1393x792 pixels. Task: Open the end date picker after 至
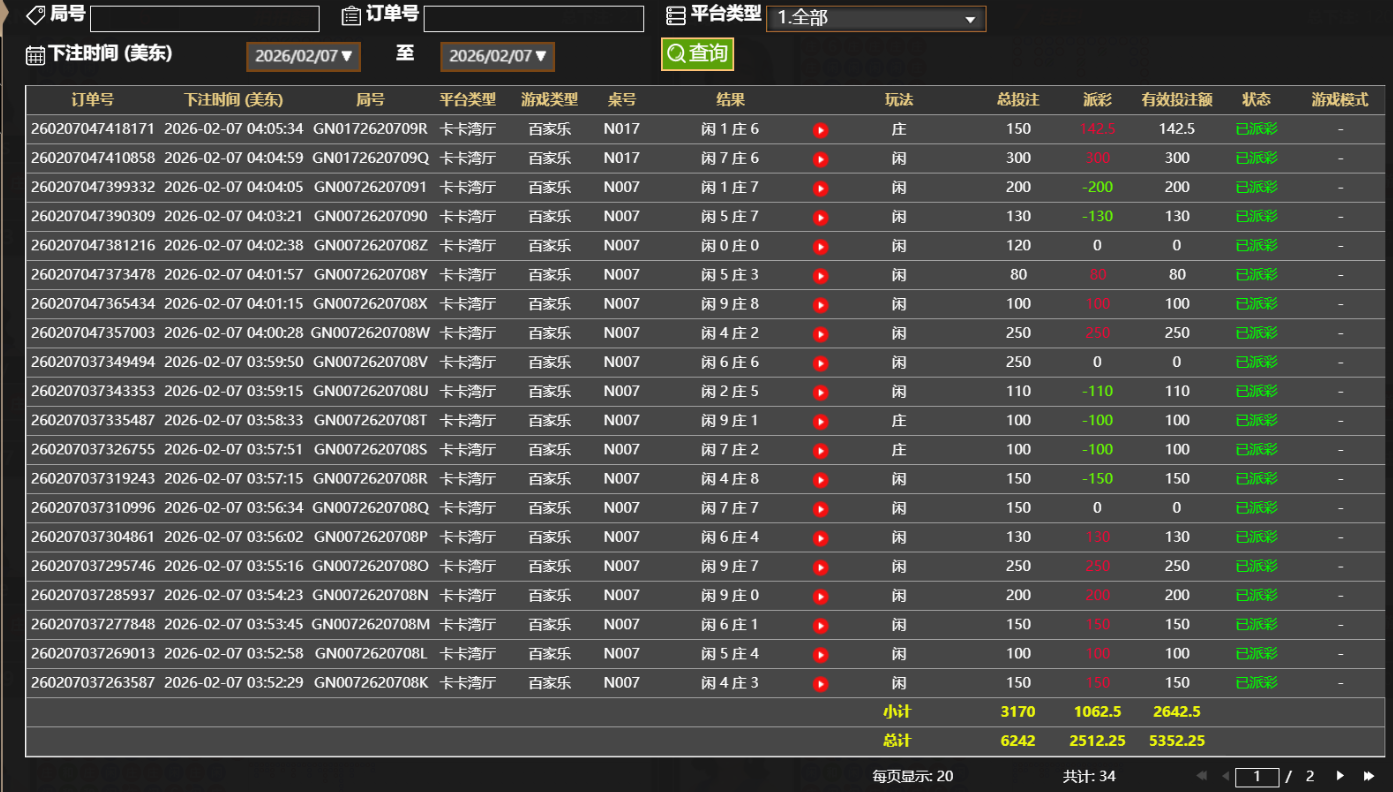click(497, 57)
